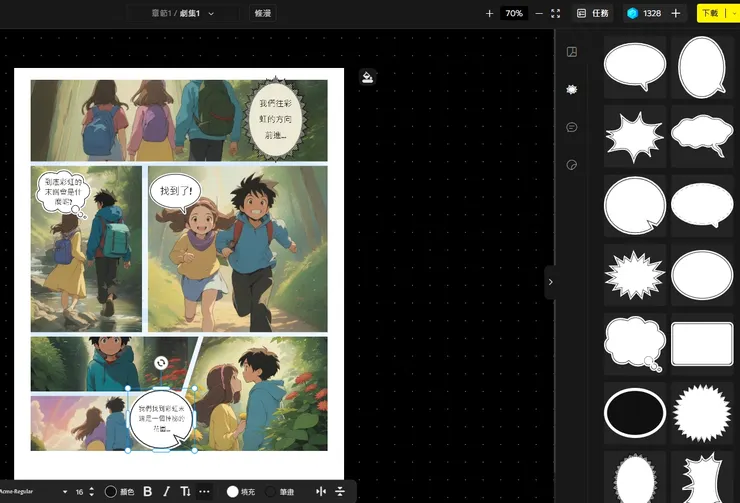Toggle the fill (填充) option

tap(239, 491)
